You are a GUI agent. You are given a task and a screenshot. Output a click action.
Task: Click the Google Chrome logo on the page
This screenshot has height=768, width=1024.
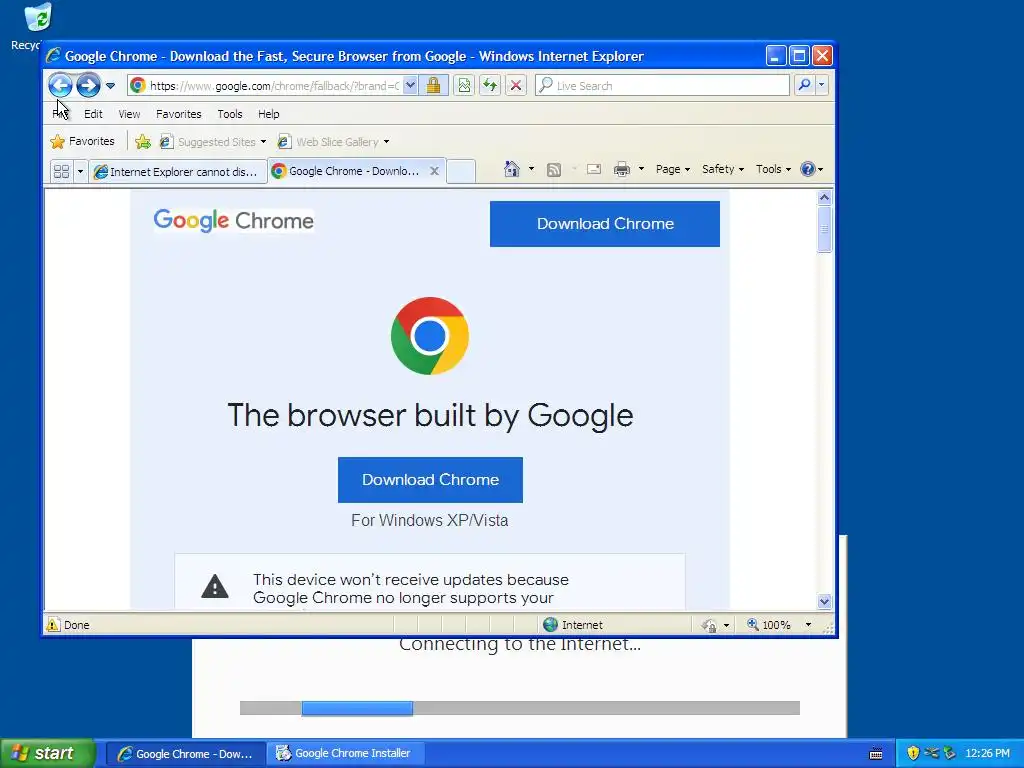(x=234, y=221)
